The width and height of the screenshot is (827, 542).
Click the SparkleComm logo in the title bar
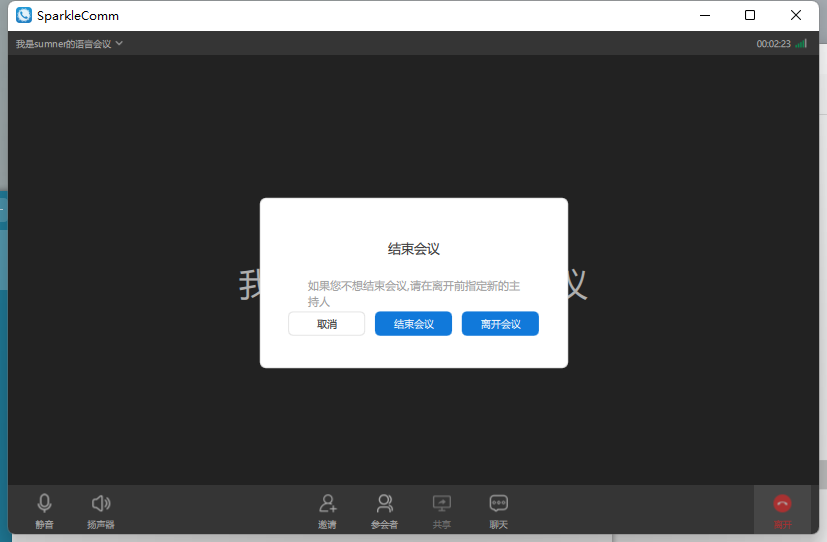point(24,15)
